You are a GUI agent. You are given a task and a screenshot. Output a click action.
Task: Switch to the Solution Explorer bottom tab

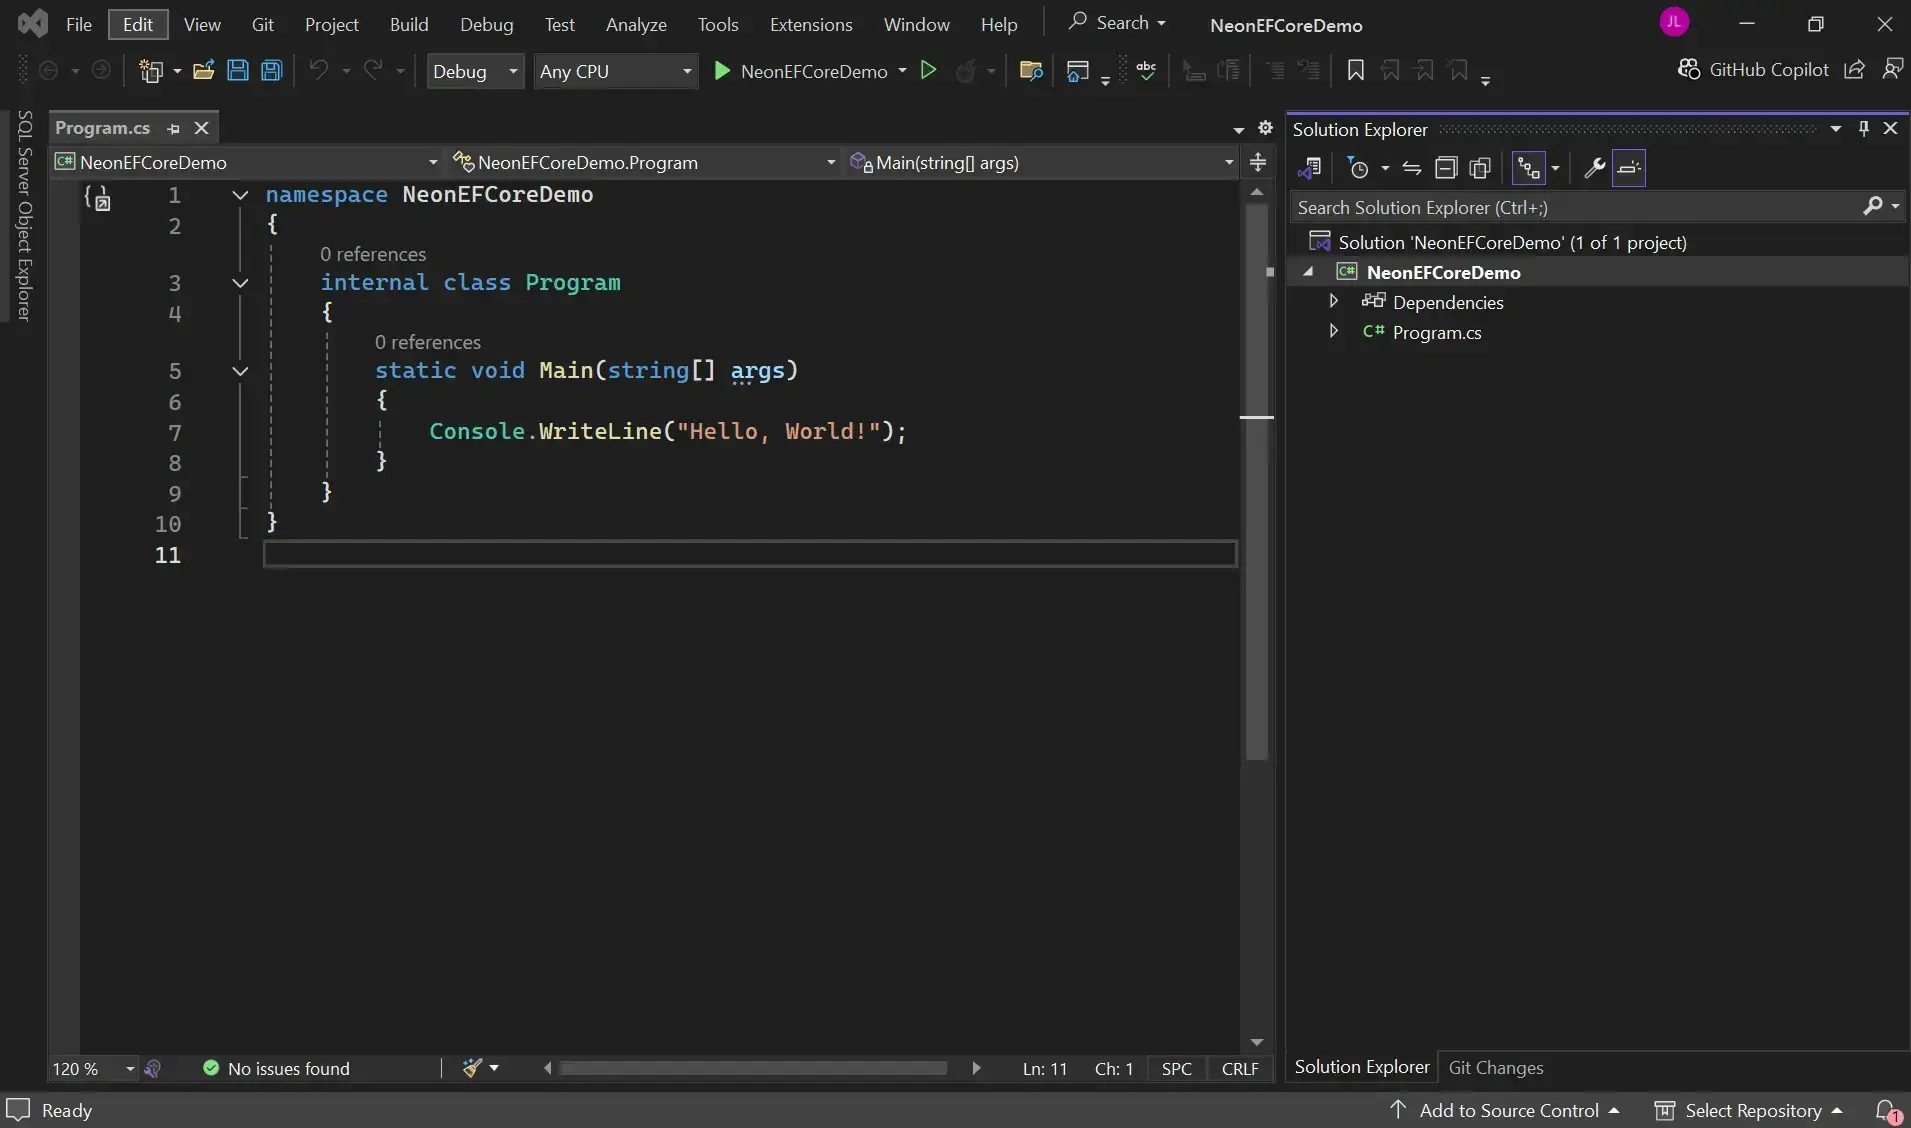[1362, 1067]
